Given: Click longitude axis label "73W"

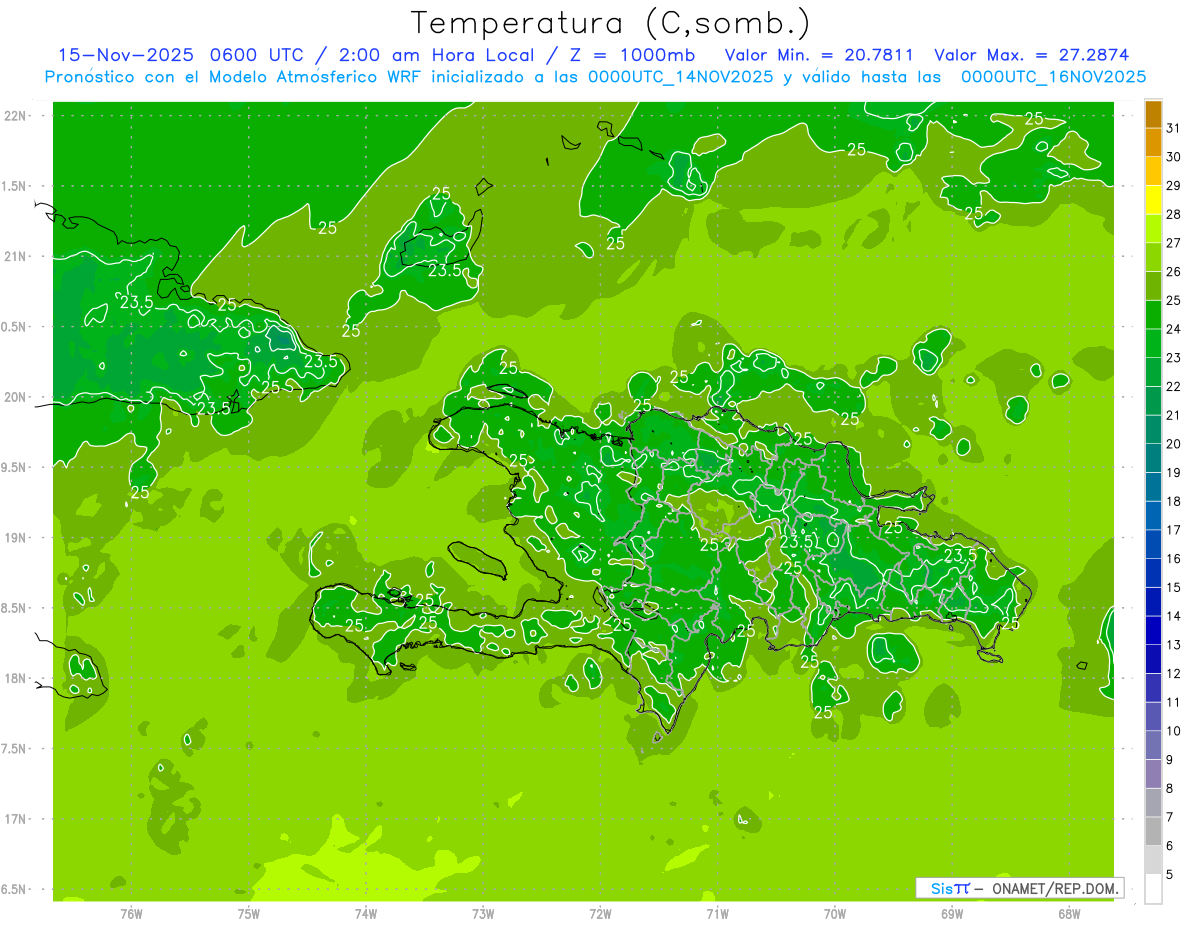Looking at the screenshot, I should (x=483, y=914).
